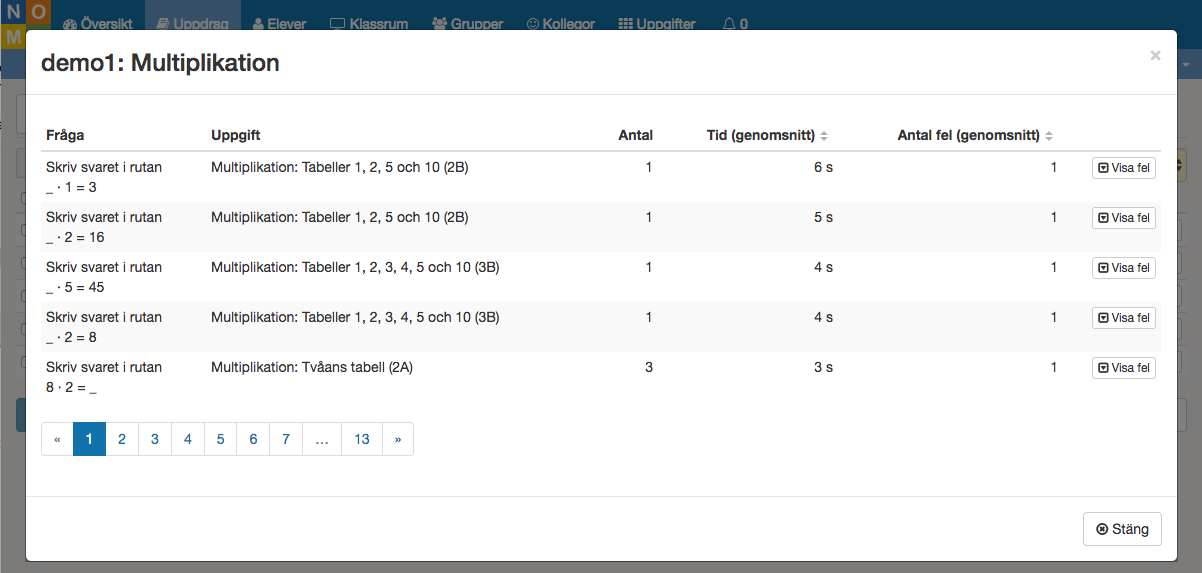
Task: Jump to last page 13
Action: pyautogui.click(x=362, y=439)
